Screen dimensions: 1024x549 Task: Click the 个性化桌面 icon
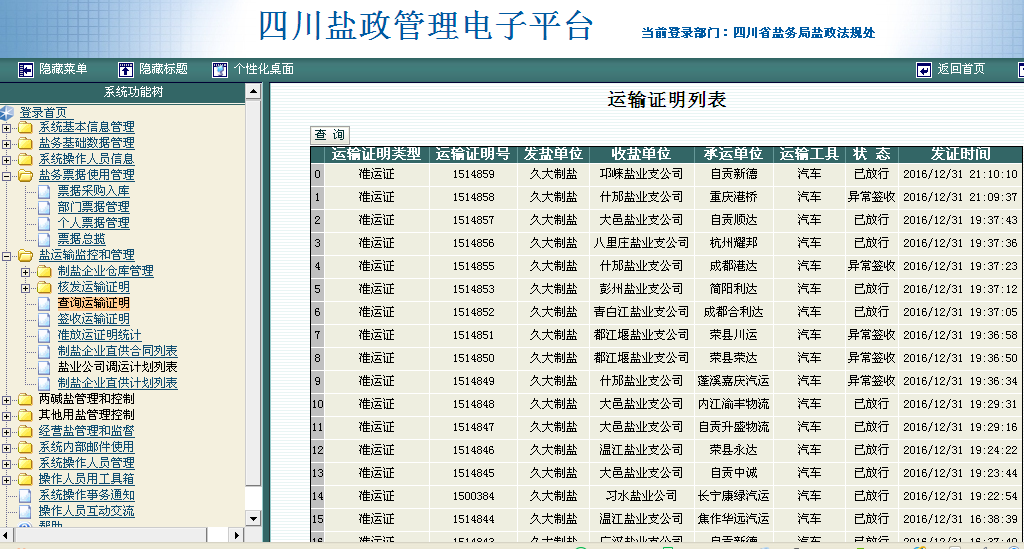click(220, 69)
